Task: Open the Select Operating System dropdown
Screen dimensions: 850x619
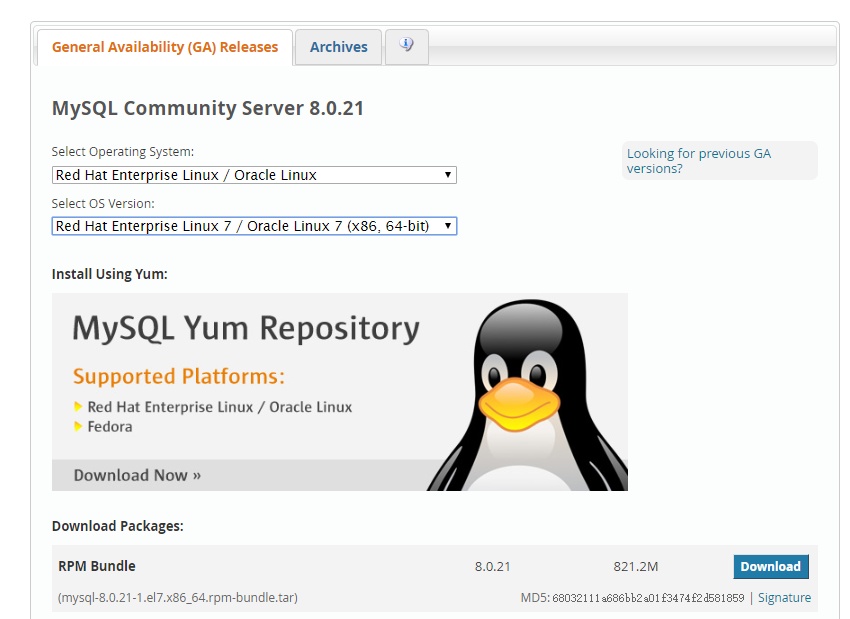Action: click(x=254, y=175)
